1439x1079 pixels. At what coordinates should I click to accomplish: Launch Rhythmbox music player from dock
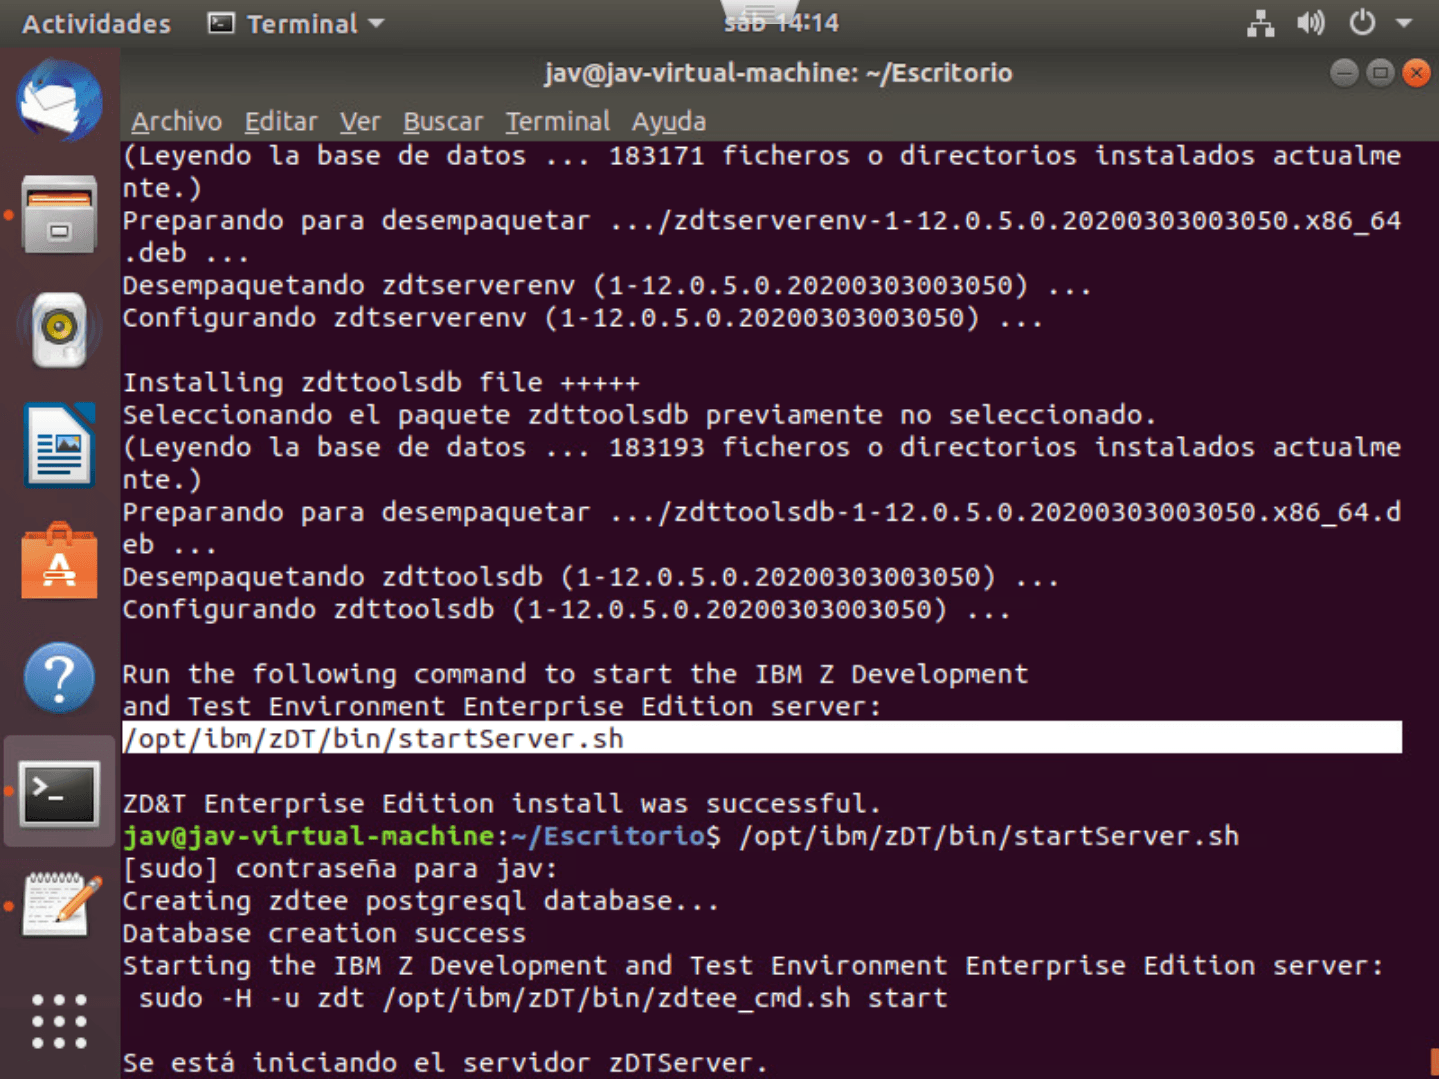click(x=59, y=330)
